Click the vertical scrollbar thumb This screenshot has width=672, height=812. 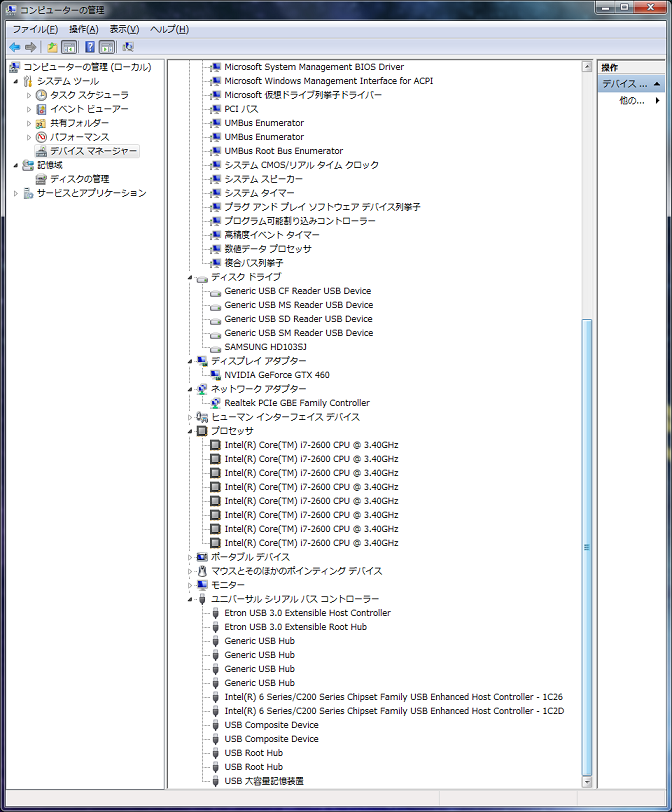pyautogui.click(x=587, y=548)
